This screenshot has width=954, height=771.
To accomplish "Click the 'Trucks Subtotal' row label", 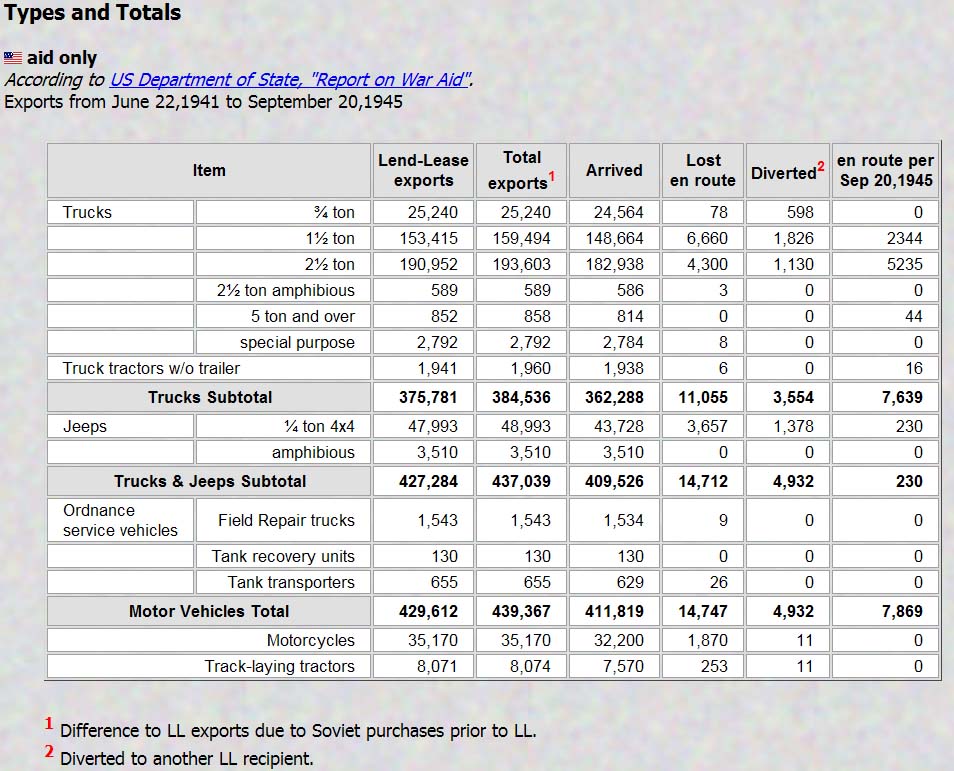I will [x=210, y=397].
